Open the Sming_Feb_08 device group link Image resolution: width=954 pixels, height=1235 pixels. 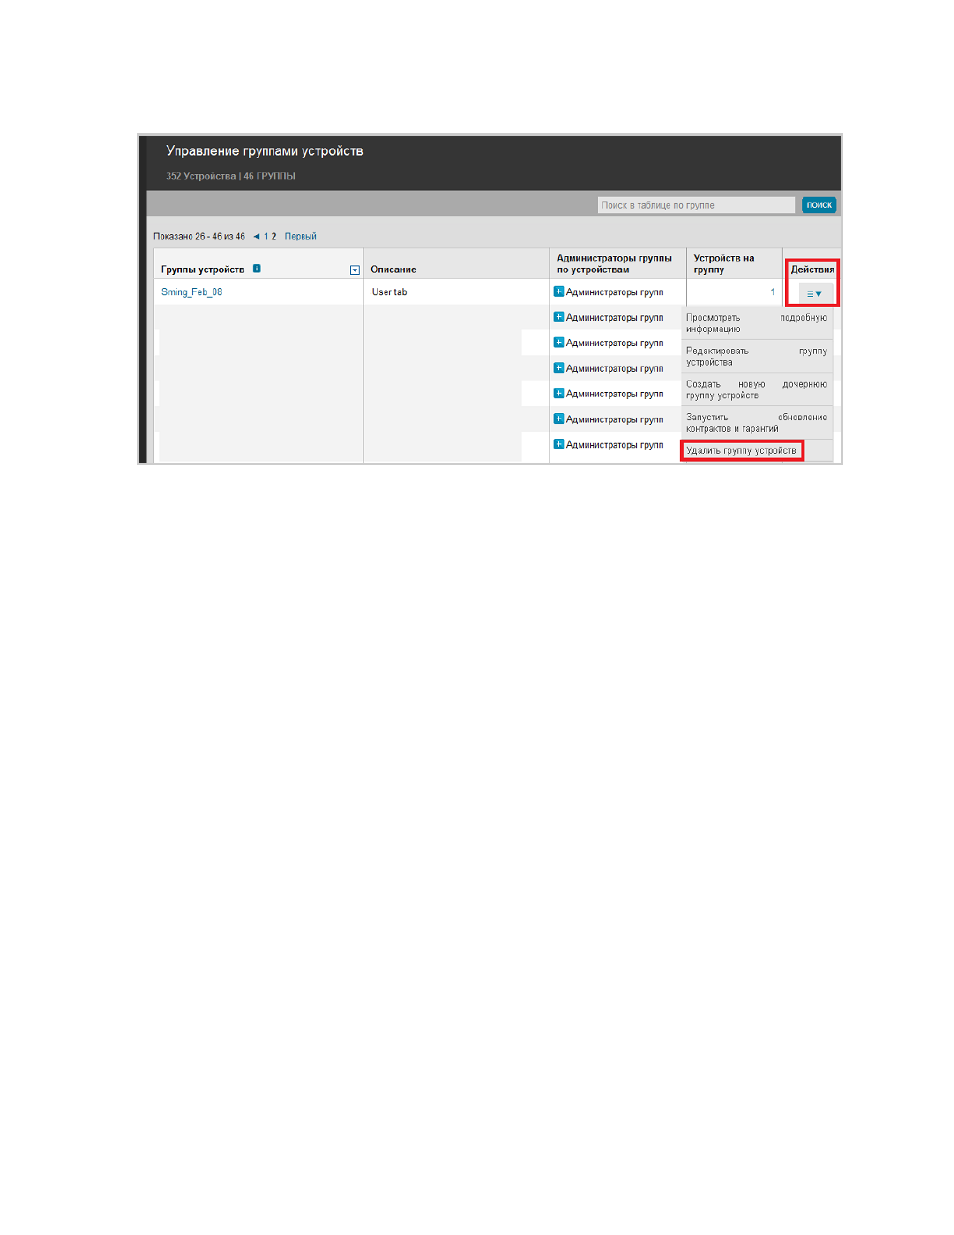tap(192, 292)
